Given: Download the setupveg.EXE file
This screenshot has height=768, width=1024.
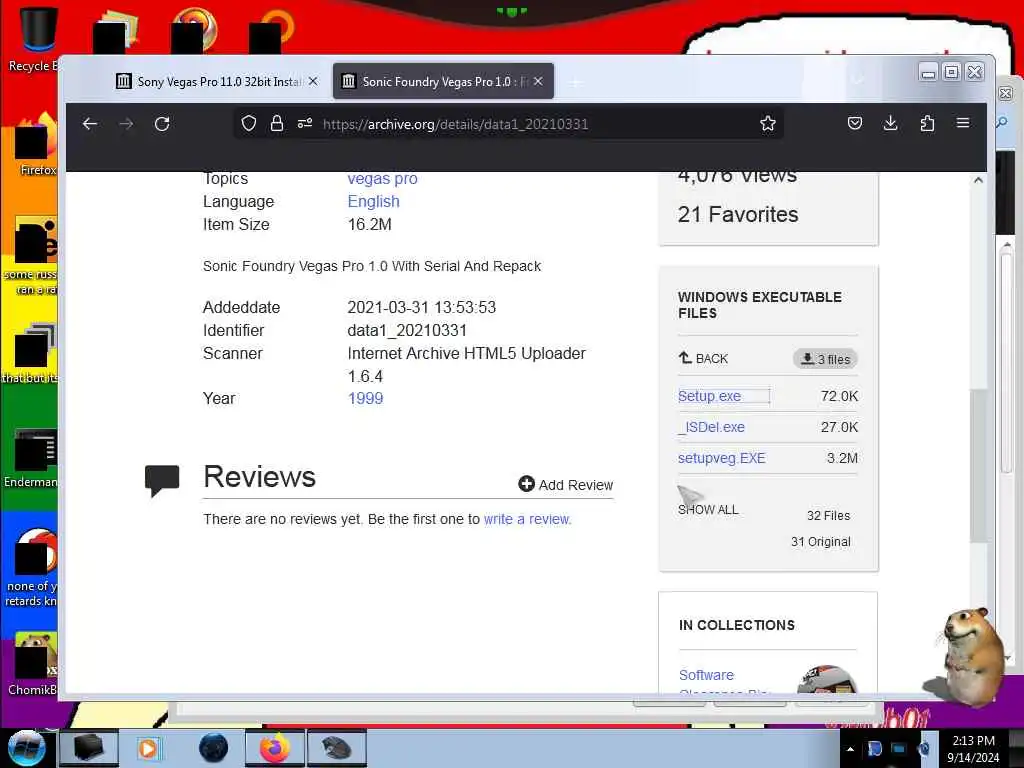Looking at the screenshot, I should click(x=722, y=458).
